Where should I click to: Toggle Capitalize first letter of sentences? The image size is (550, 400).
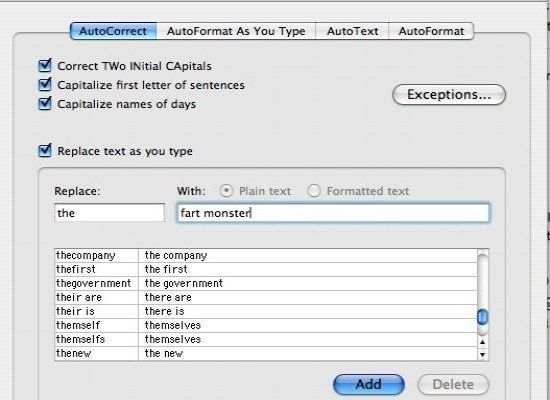click(45, 85)
